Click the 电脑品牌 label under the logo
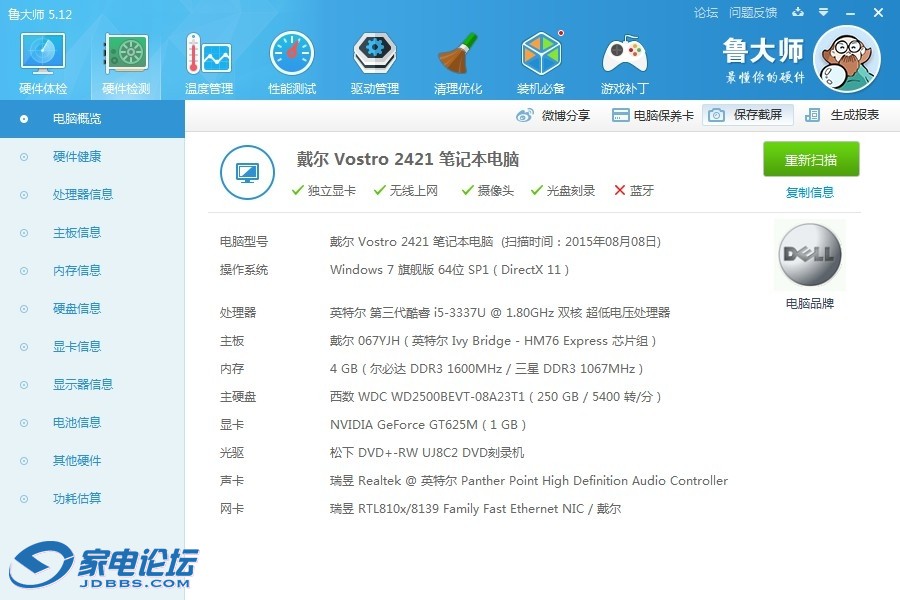This screenshot has height=600, width=900. tap(809, 304)
